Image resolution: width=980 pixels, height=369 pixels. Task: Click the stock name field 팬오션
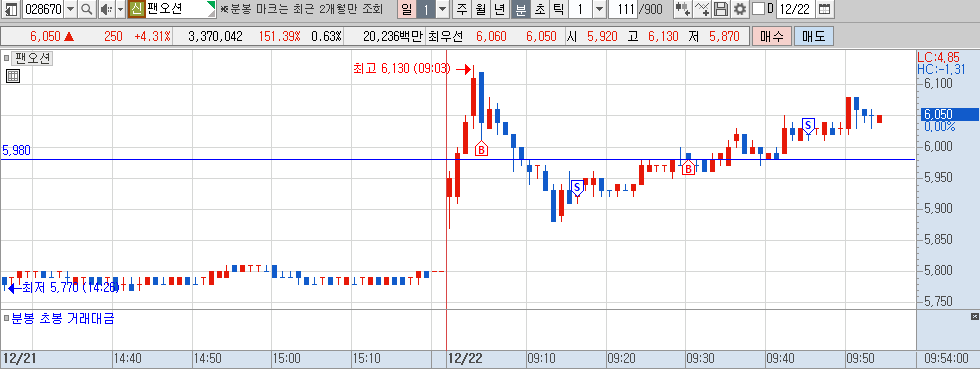(x=180, y=9)
